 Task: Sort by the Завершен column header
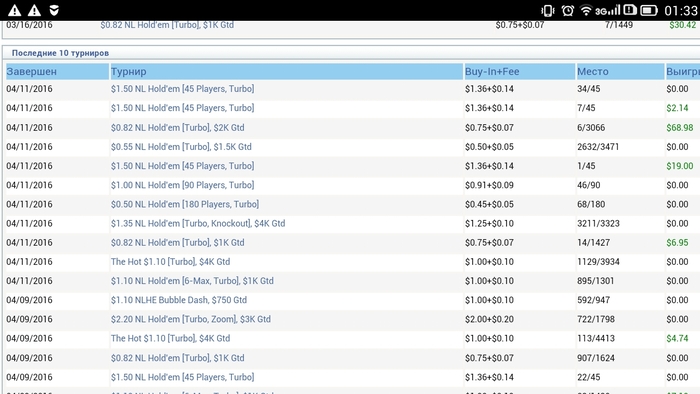tap(58, 71)
